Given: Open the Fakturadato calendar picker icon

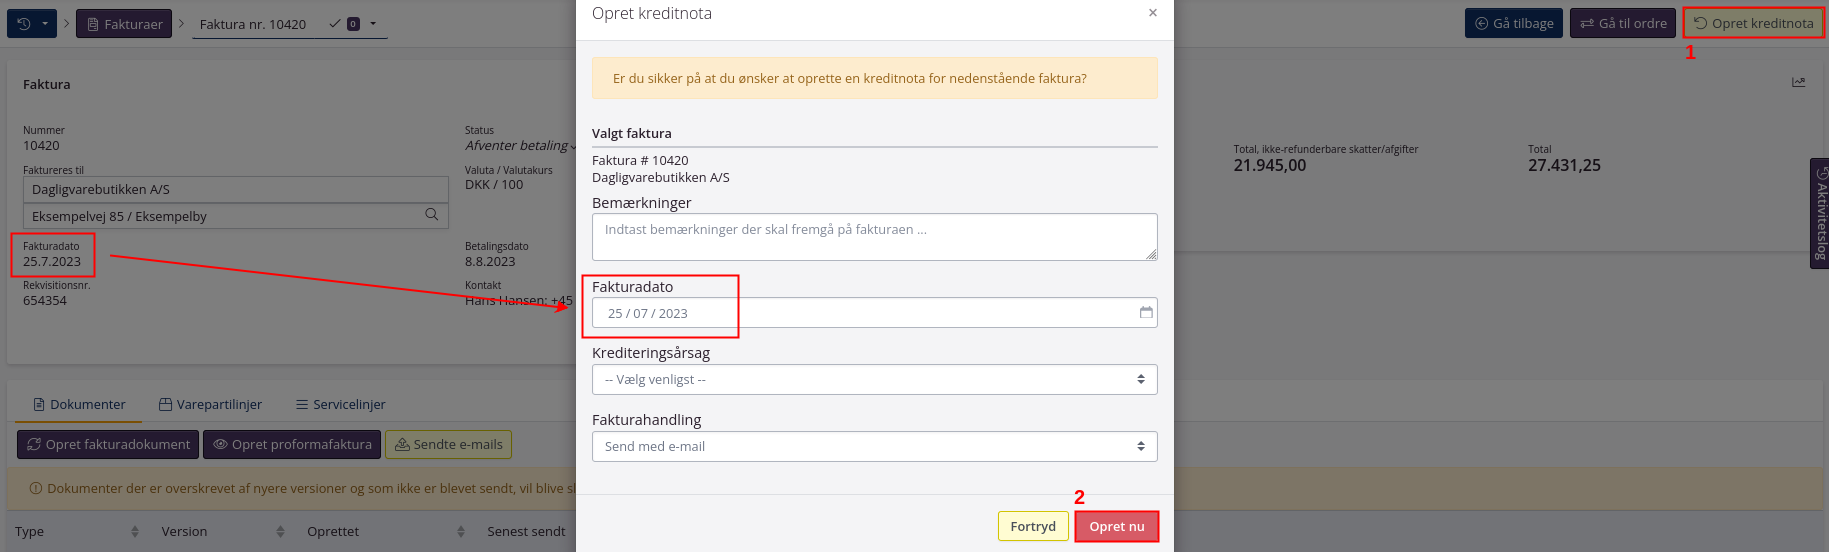Looking at the screenshot, I should pyautogui.click(x=1146, y=313).
